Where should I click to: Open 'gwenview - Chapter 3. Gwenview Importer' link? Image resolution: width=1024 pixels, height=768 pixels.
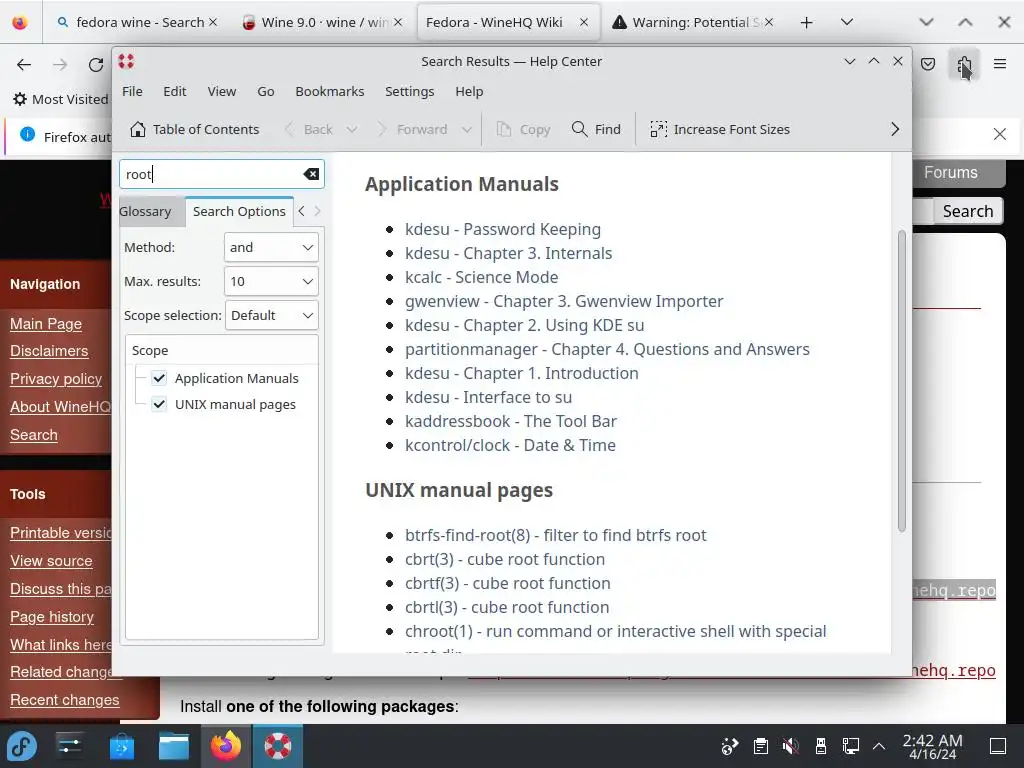click(564, 301)
